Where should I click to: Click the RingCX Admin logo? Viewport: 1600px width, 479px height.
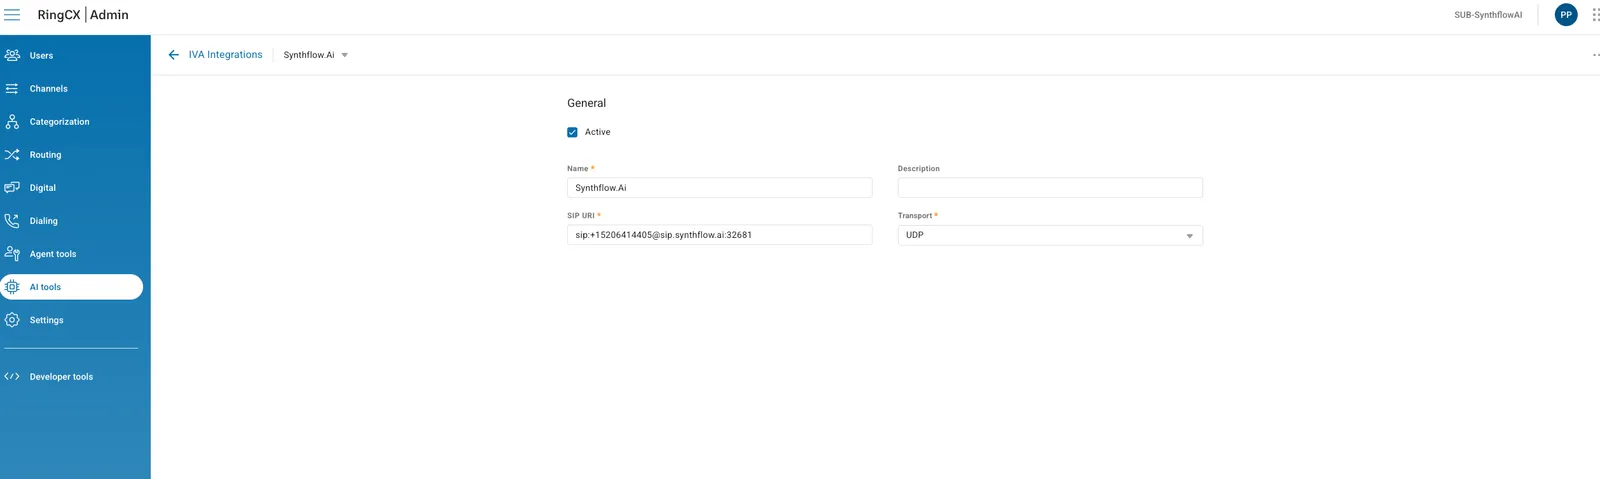[x=83, y=15]
